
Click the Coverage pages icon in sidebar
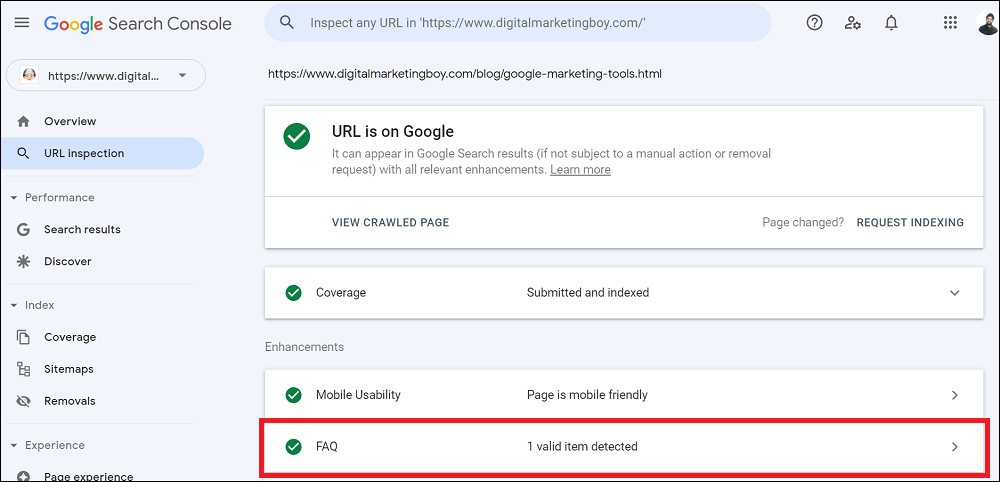23,337
